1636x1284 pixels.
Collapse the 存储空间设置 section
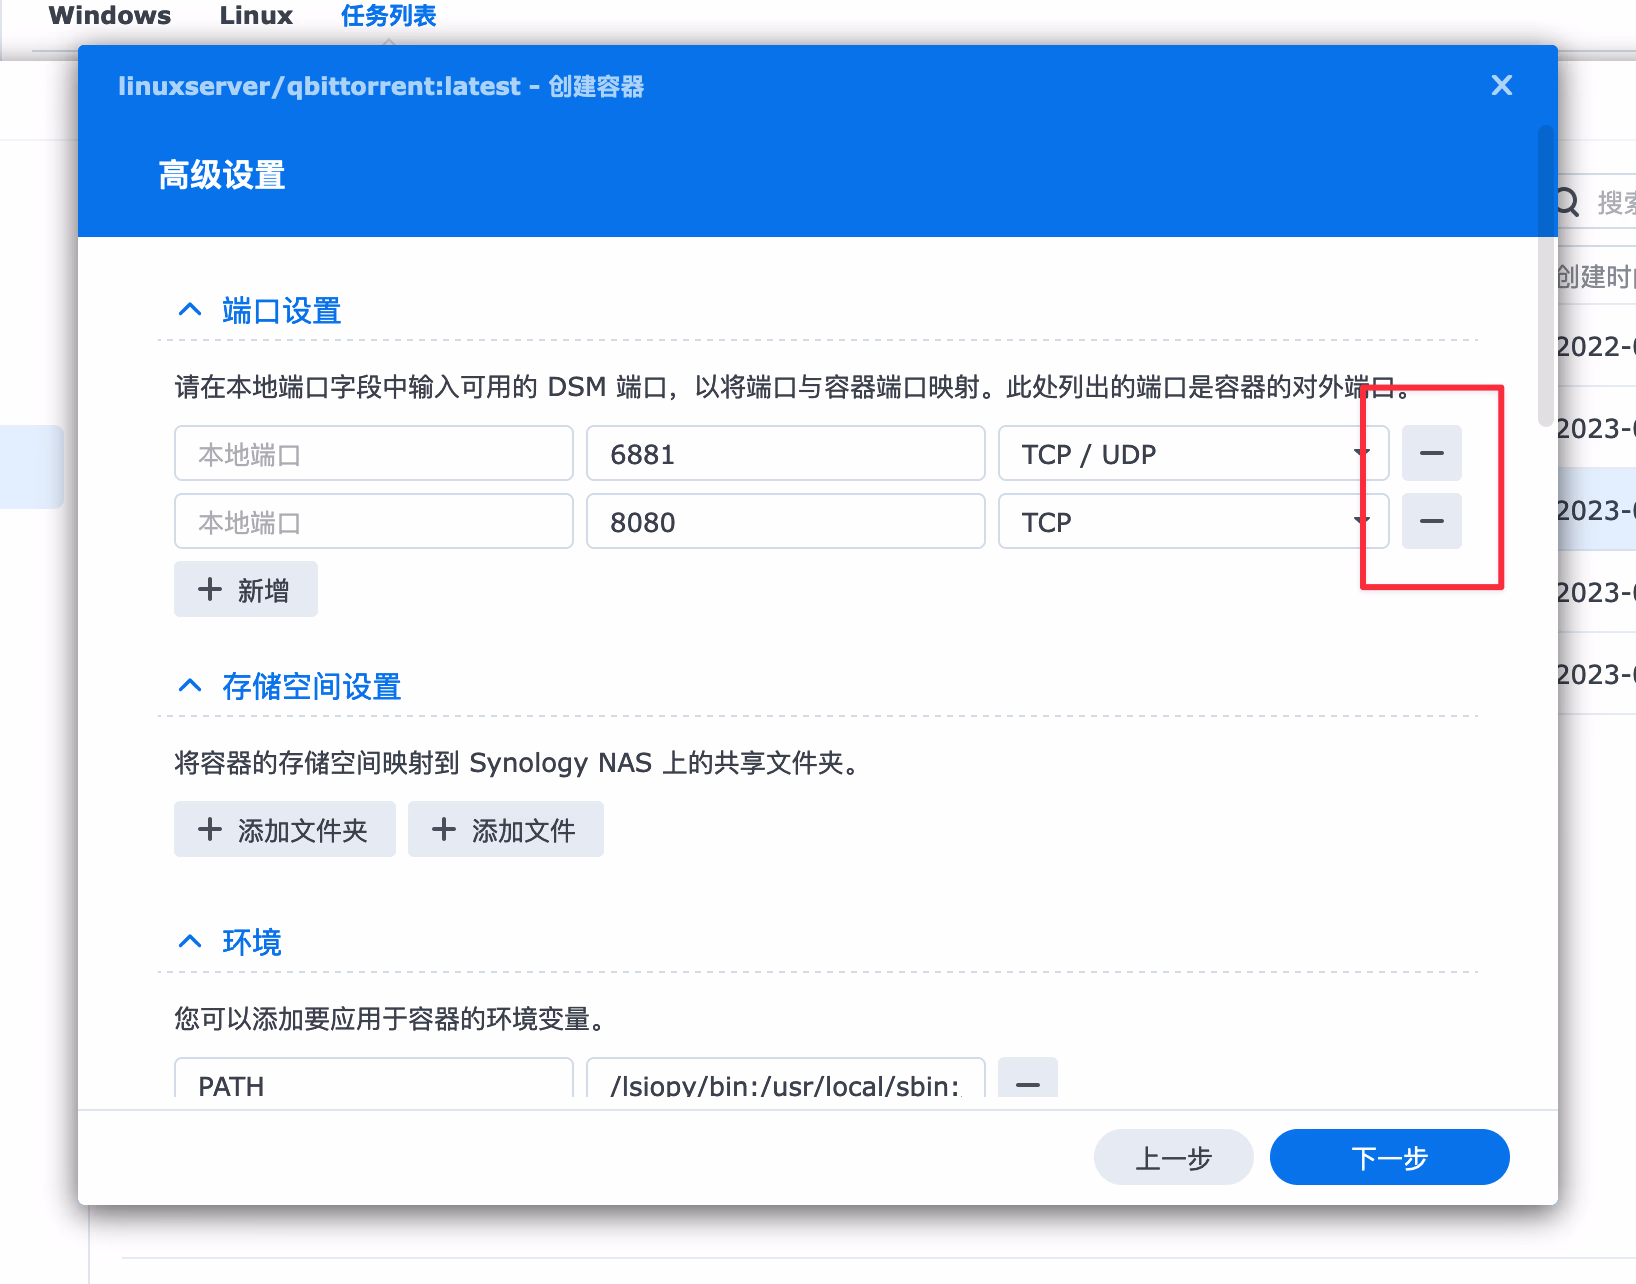tap(190, 687)
